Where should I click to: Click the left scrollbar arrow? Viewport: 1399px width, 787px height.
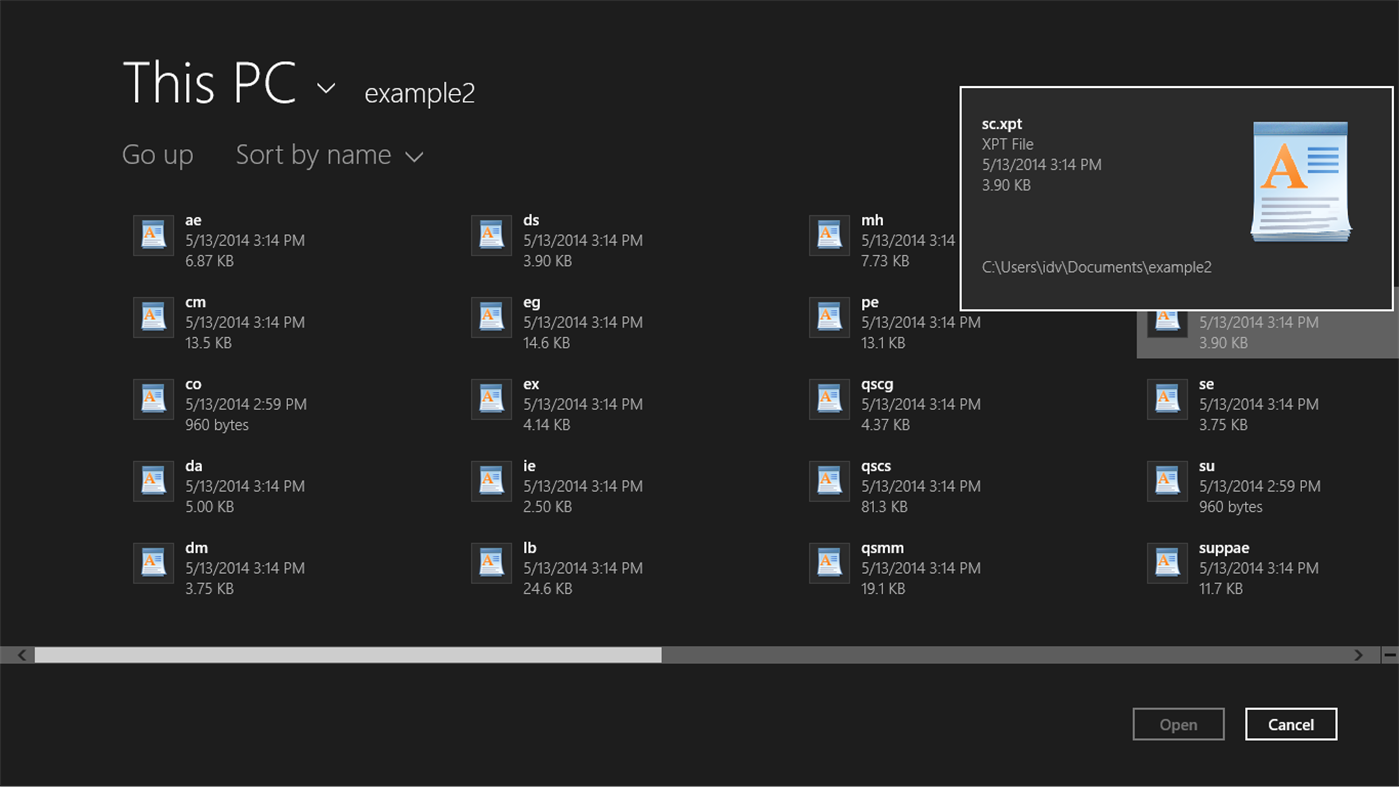[x=21, y=654]
